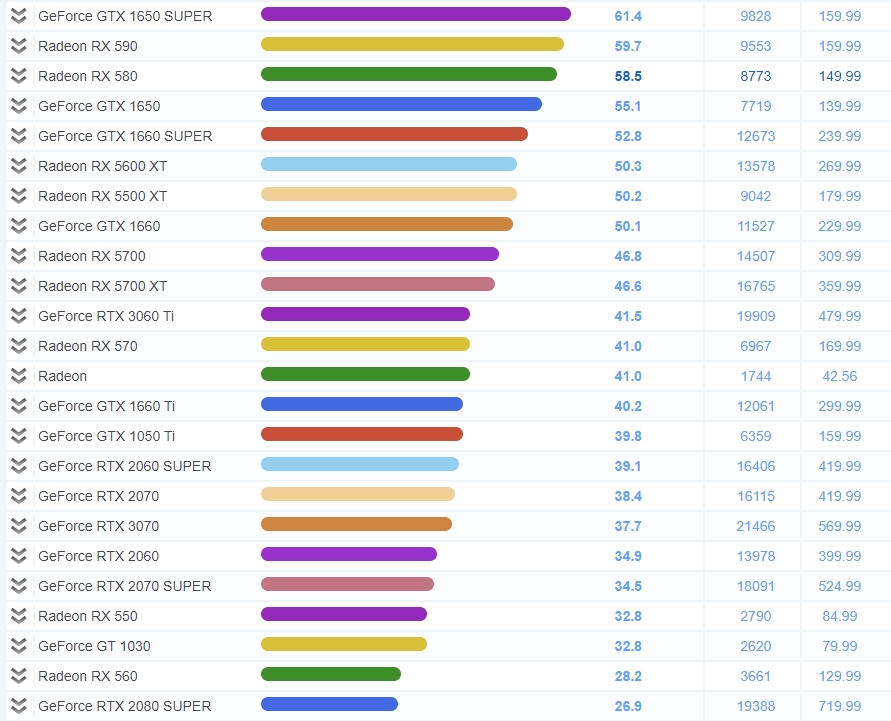
Task: Click the value 50.2 for Radeon RX 5500 XT
Action: tap(628, 196)
